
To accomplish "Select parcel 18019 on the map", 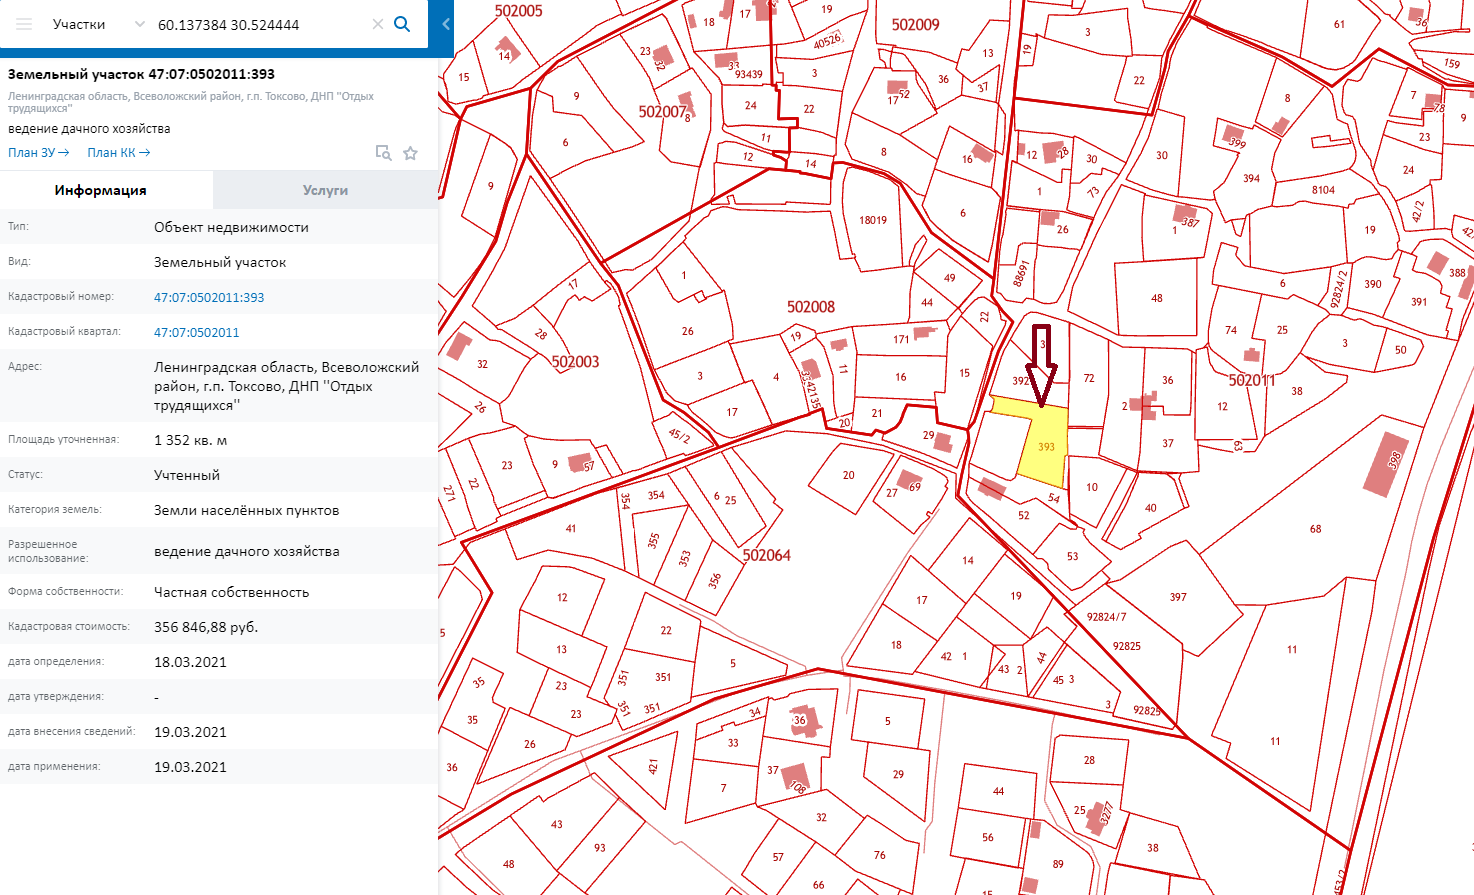I will [x=873, y=220].
